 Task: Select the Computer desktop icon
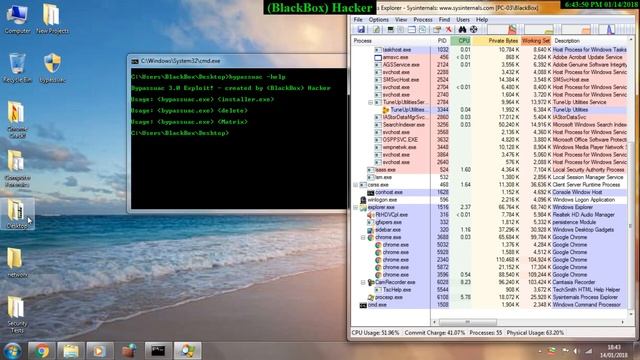click(17, 19)
